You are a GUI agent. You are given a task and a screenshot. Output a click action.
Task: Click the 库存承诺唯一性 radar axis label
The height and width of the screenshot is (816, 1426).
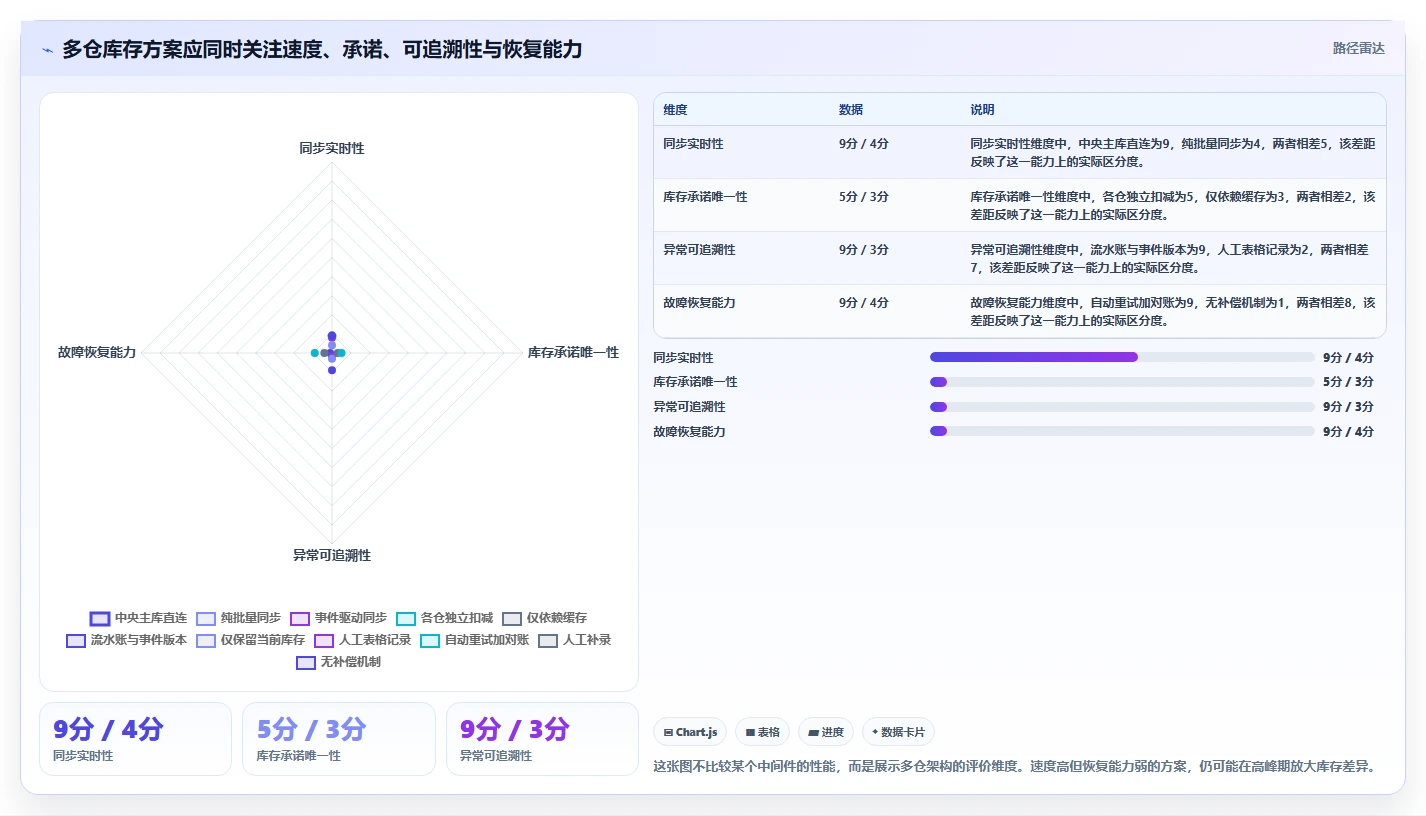pyautogui.click(x=573, y=353)
